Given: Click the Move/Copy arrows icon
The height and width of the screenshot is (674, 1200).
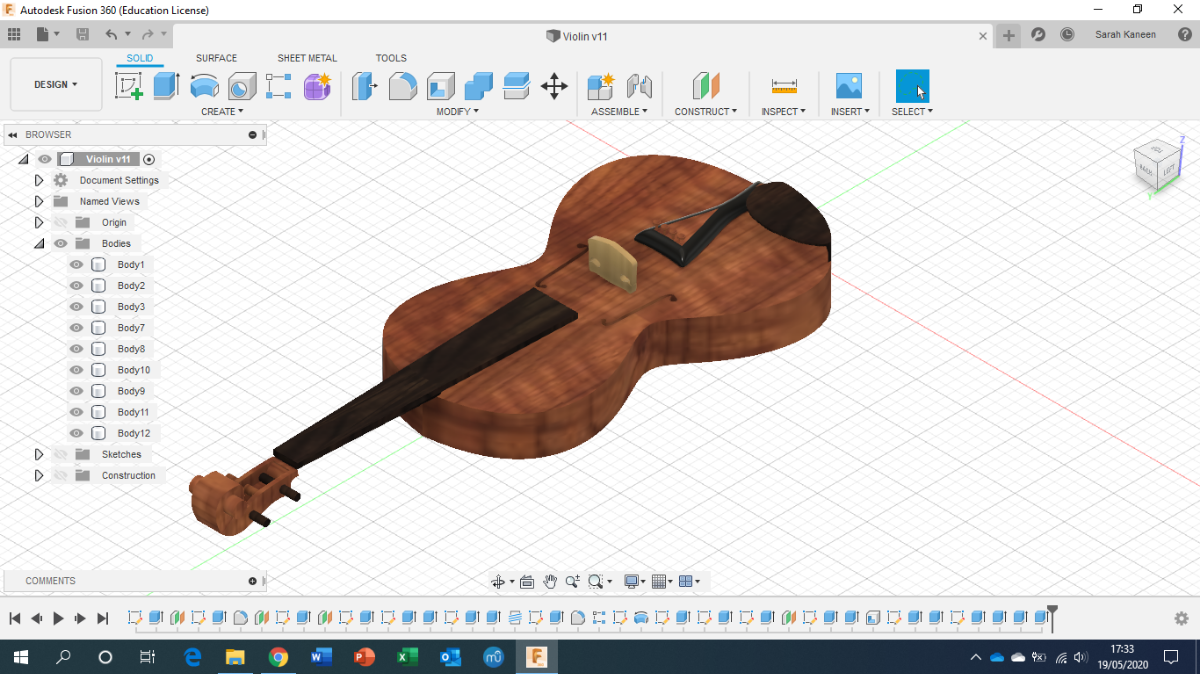Looking at the screenshot, I should point(554,86).
